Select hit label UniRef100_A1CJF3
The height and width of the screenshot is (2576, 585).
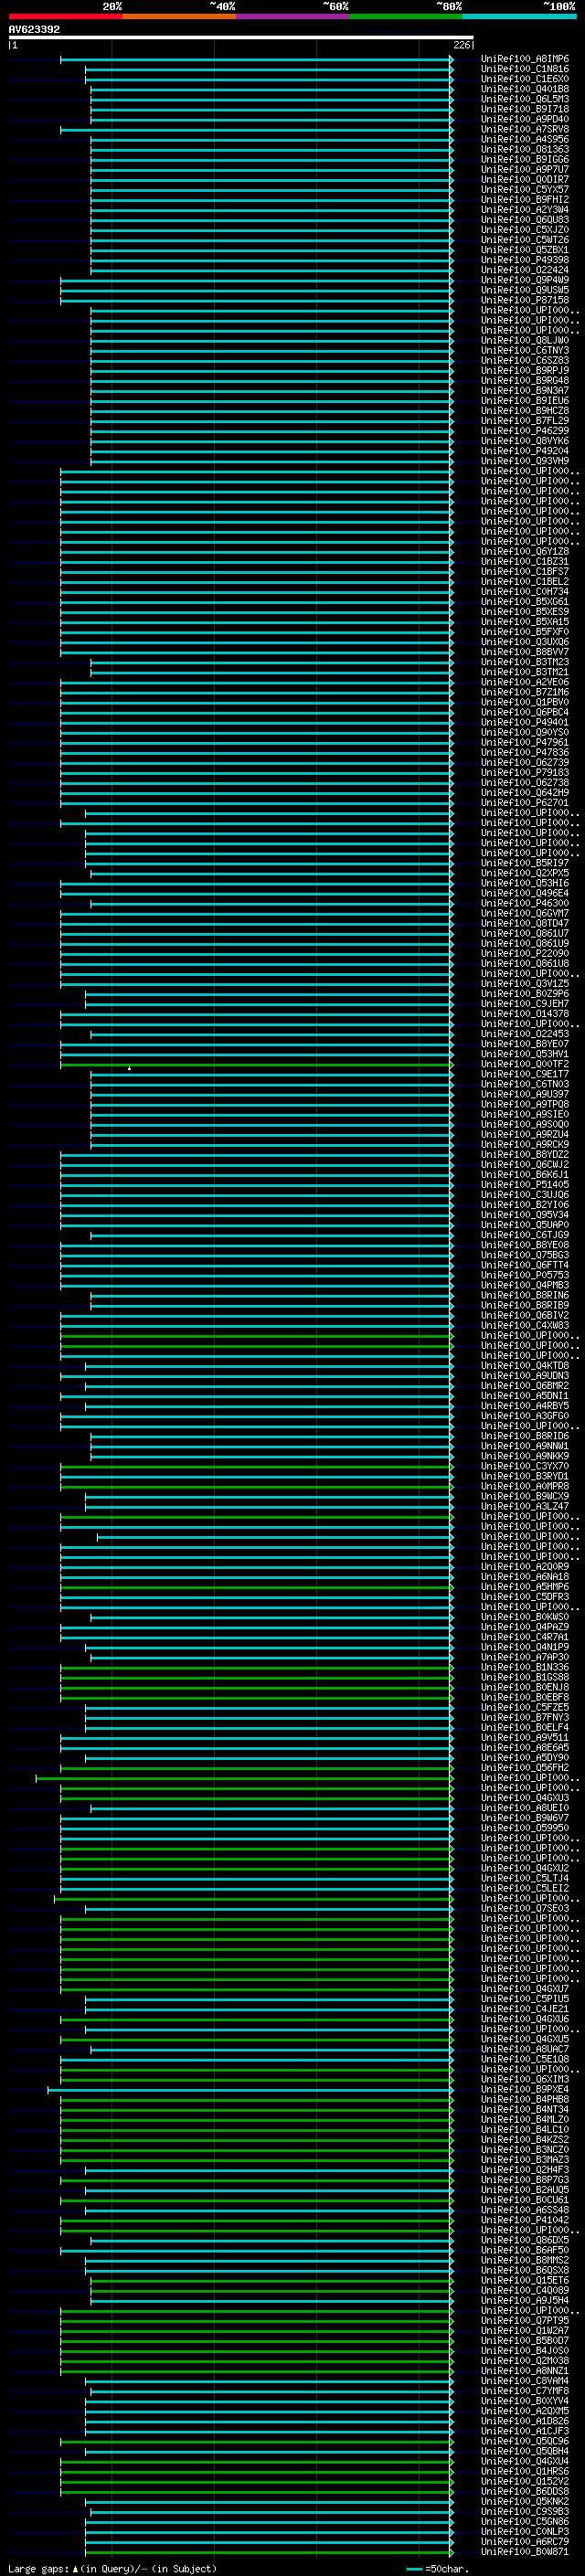(x=524, y=2431)
